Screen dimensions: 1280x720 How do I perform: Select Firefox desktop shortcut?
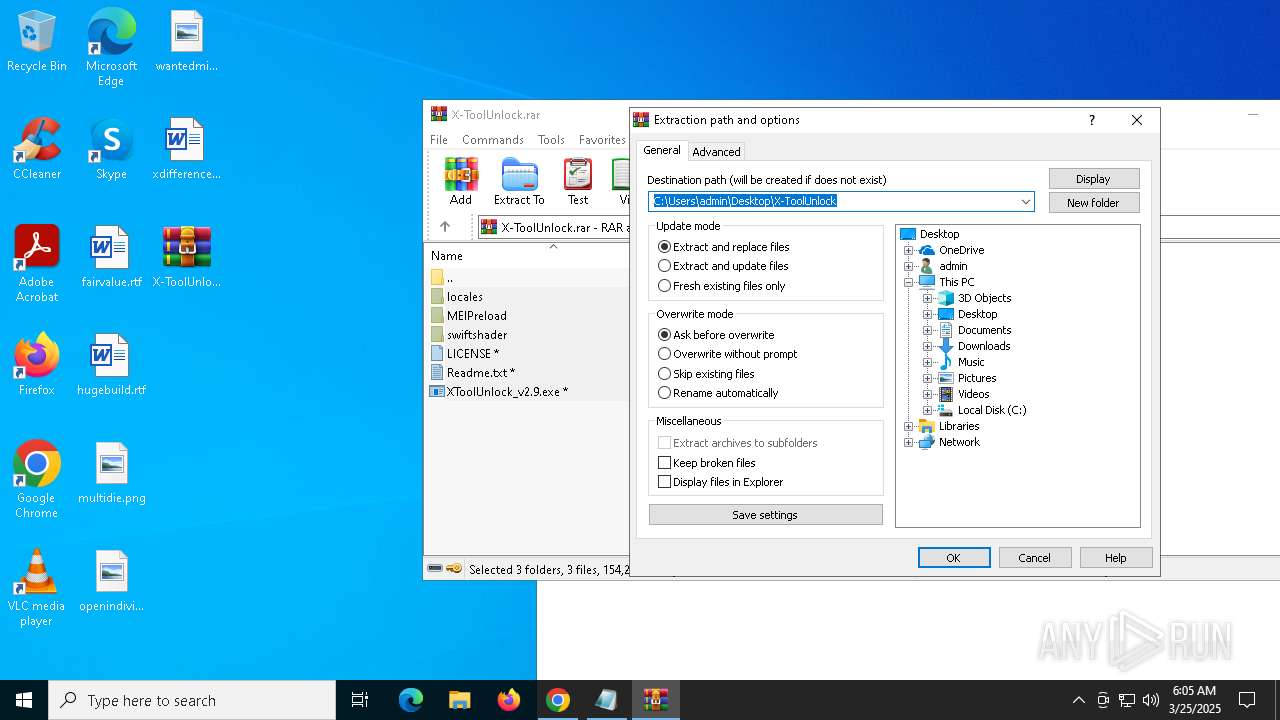coord(37,365)
